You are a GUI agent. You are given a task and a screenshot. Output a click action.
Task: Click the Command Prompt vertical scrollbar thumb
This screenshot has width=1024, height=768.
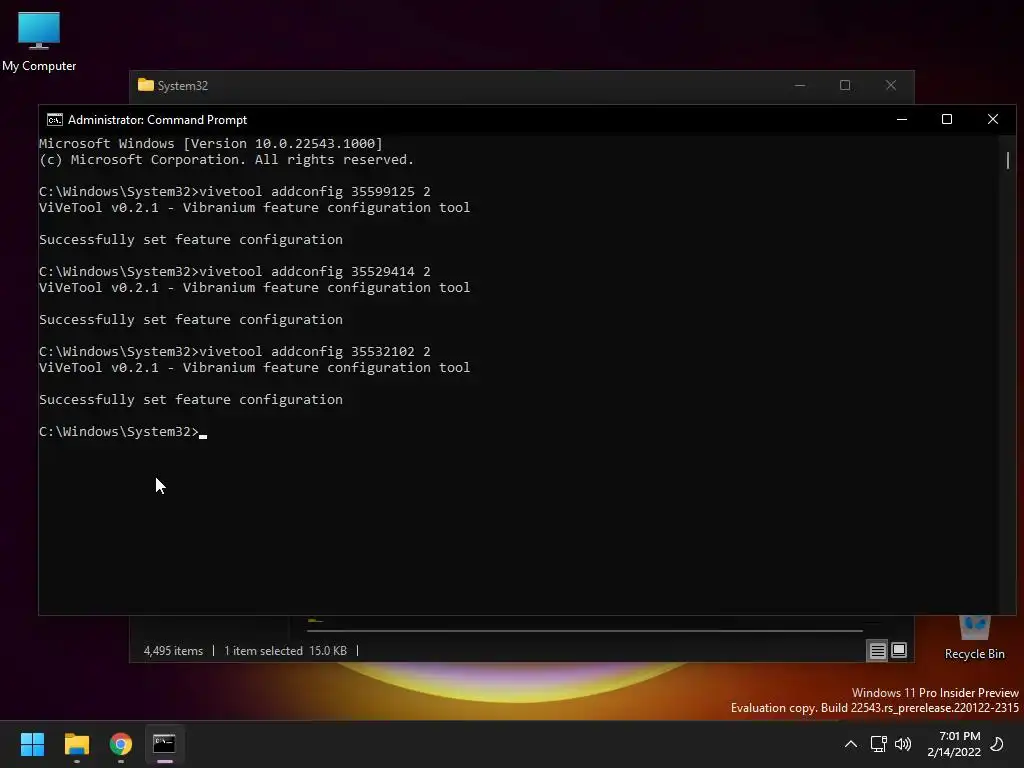pos(1008,160)
